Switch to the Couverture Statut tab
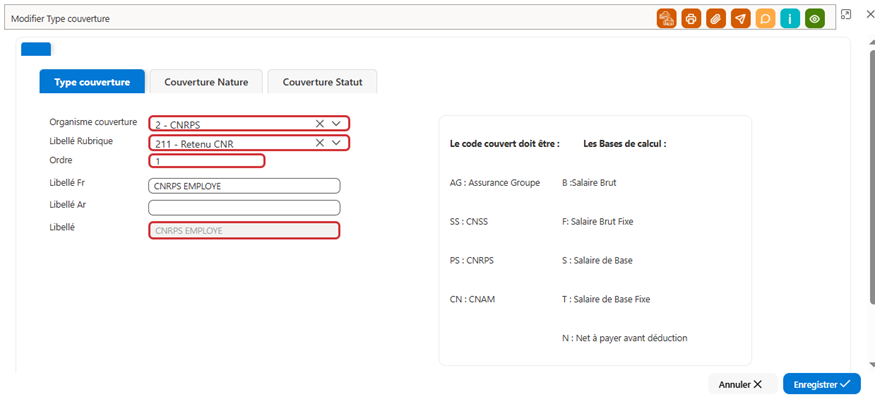This screenshot has width=875, height=397. click(323, 82)
